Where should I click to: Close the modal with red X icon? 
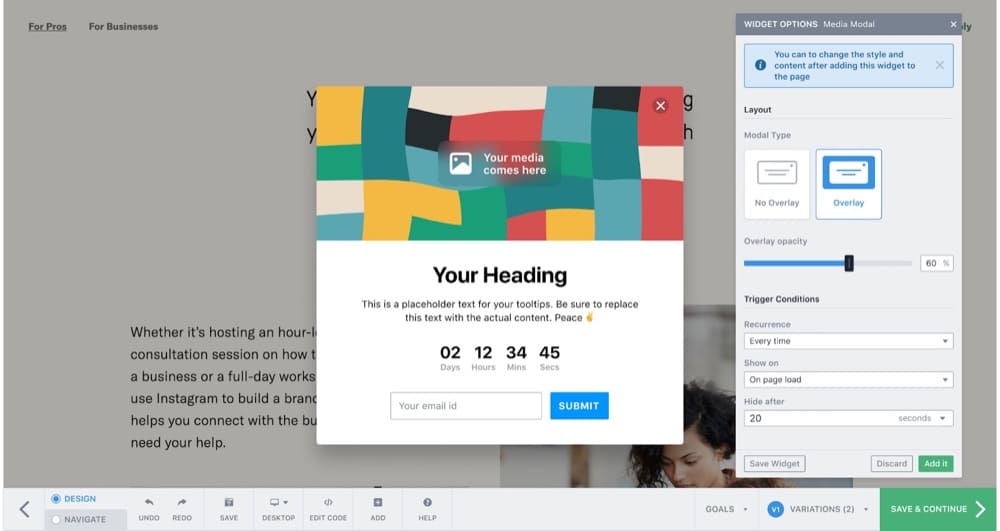click(x=660, y=105)
